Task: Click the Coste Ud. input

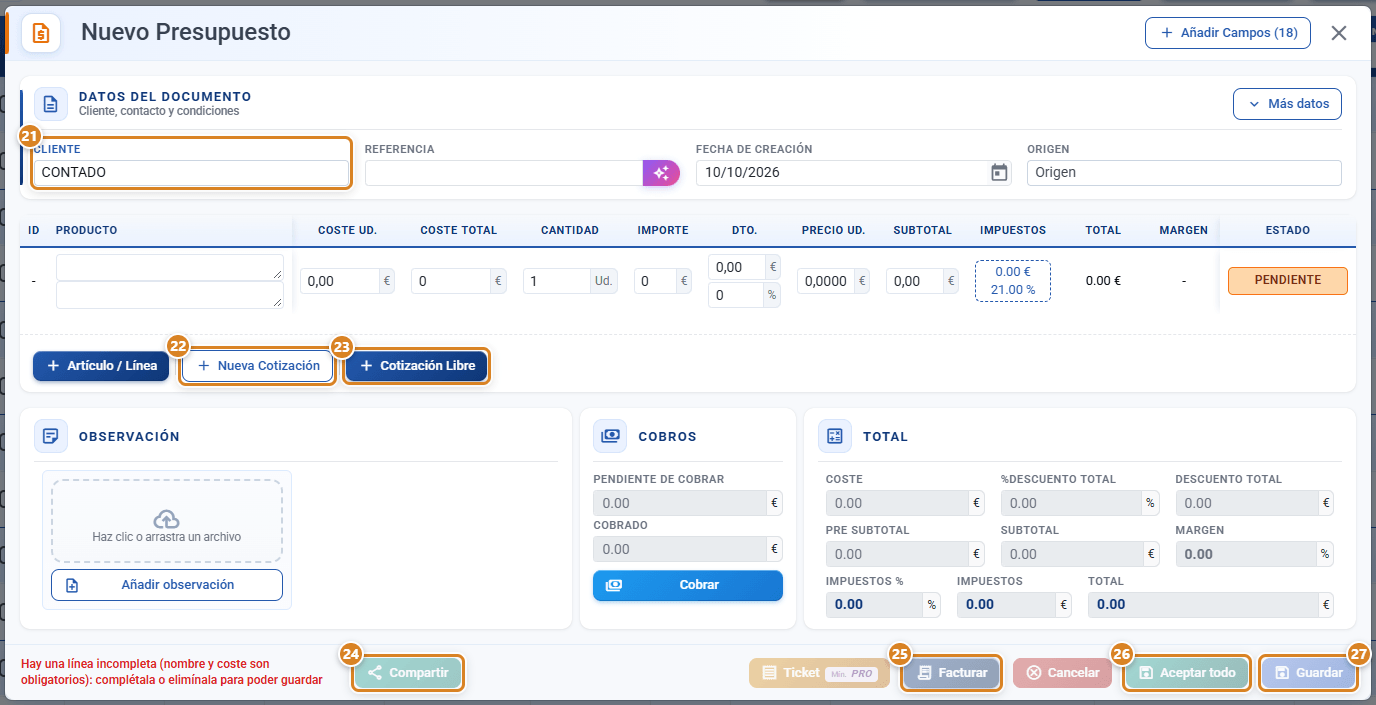Action: click(340, 282)
